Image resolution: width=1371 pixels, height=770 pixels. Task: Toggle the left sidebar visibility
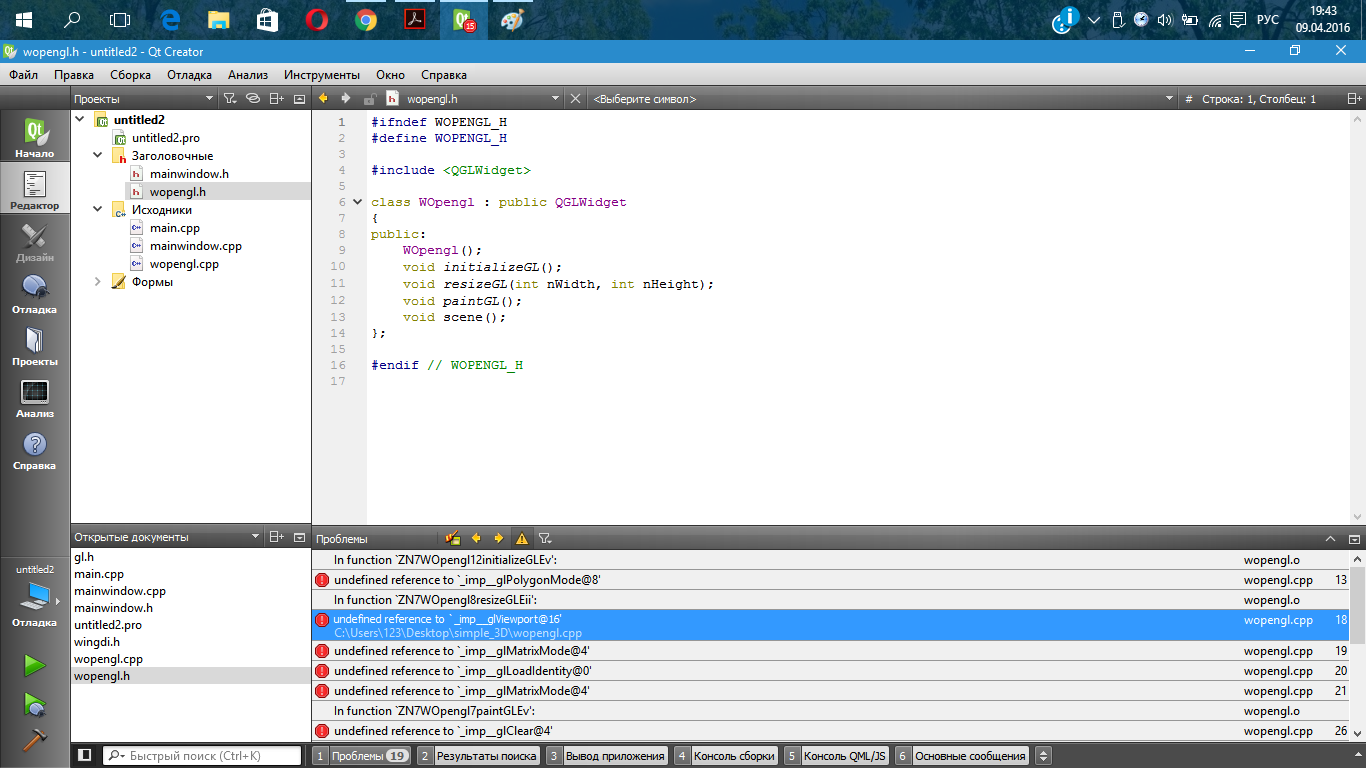(x=85, y=756)
